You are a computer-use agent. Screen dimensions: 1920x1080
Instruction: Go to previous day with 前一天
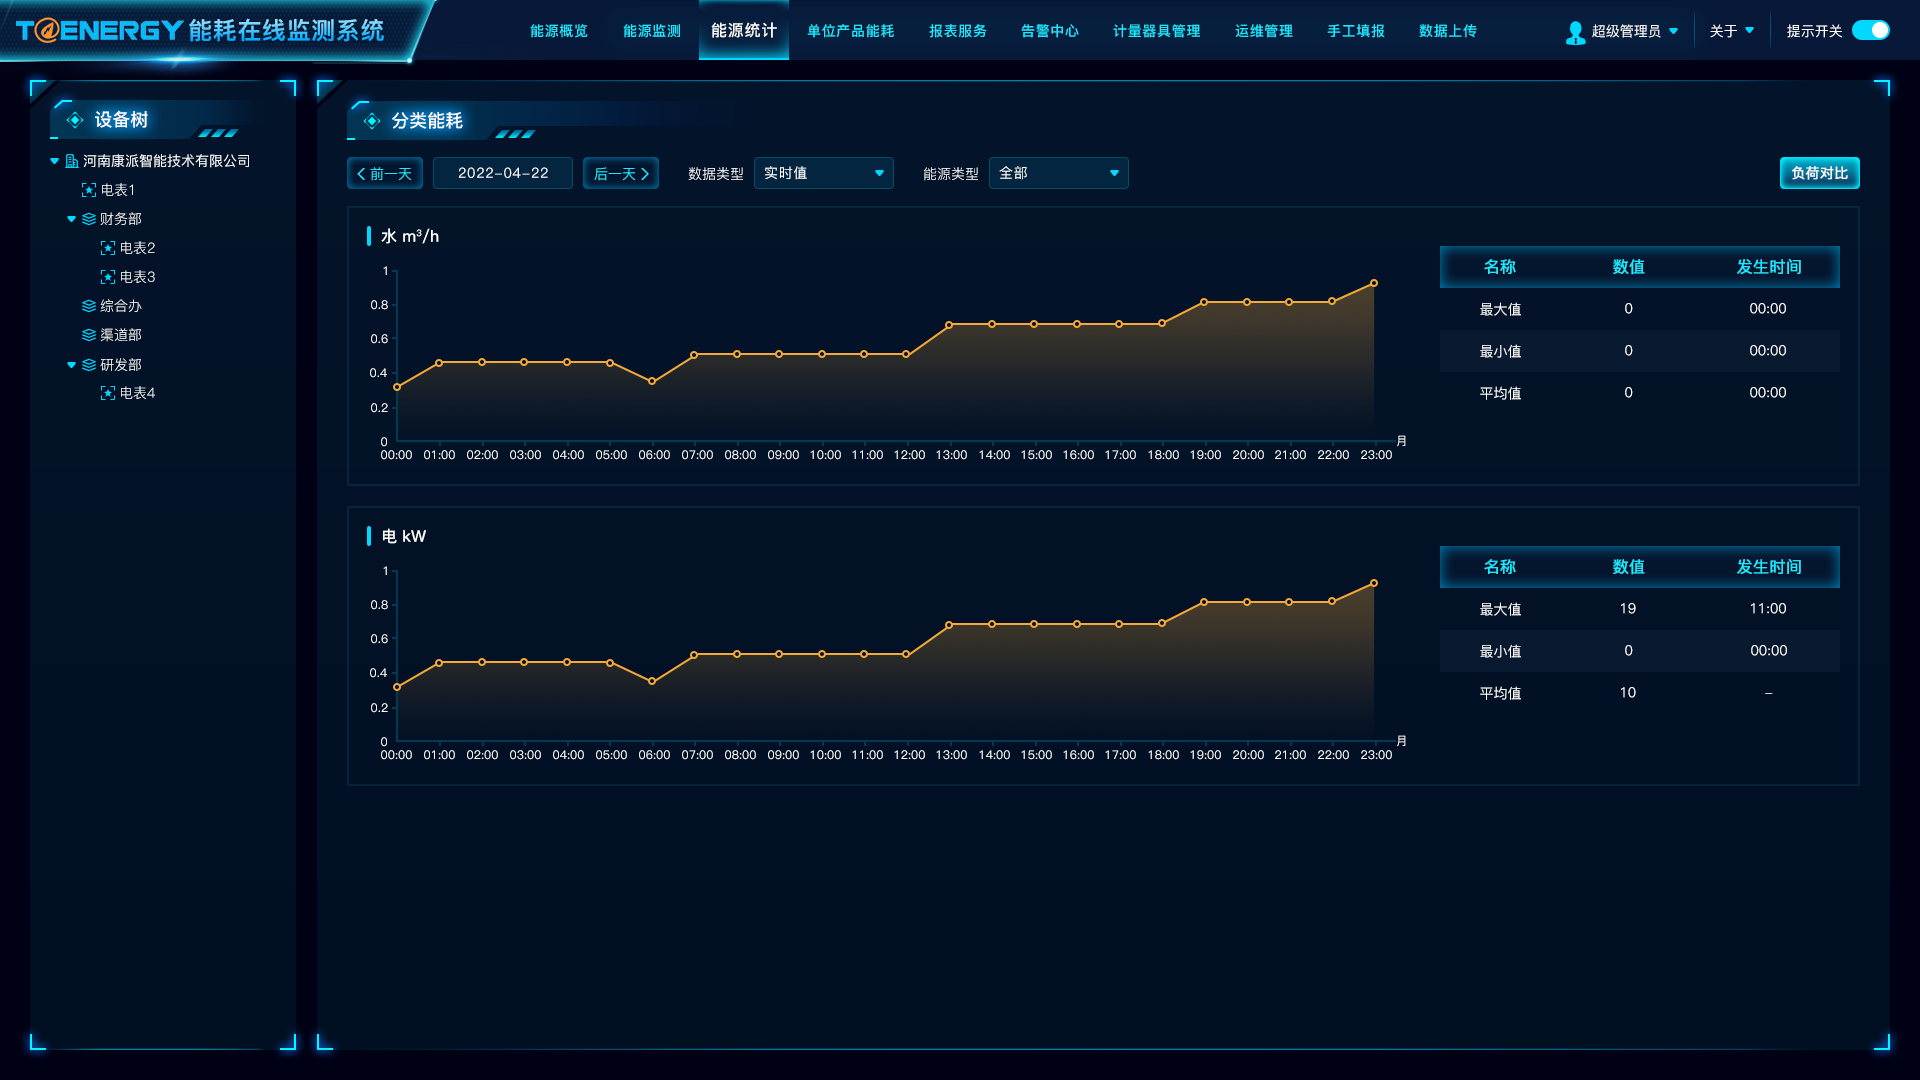(x=385, y=173)
